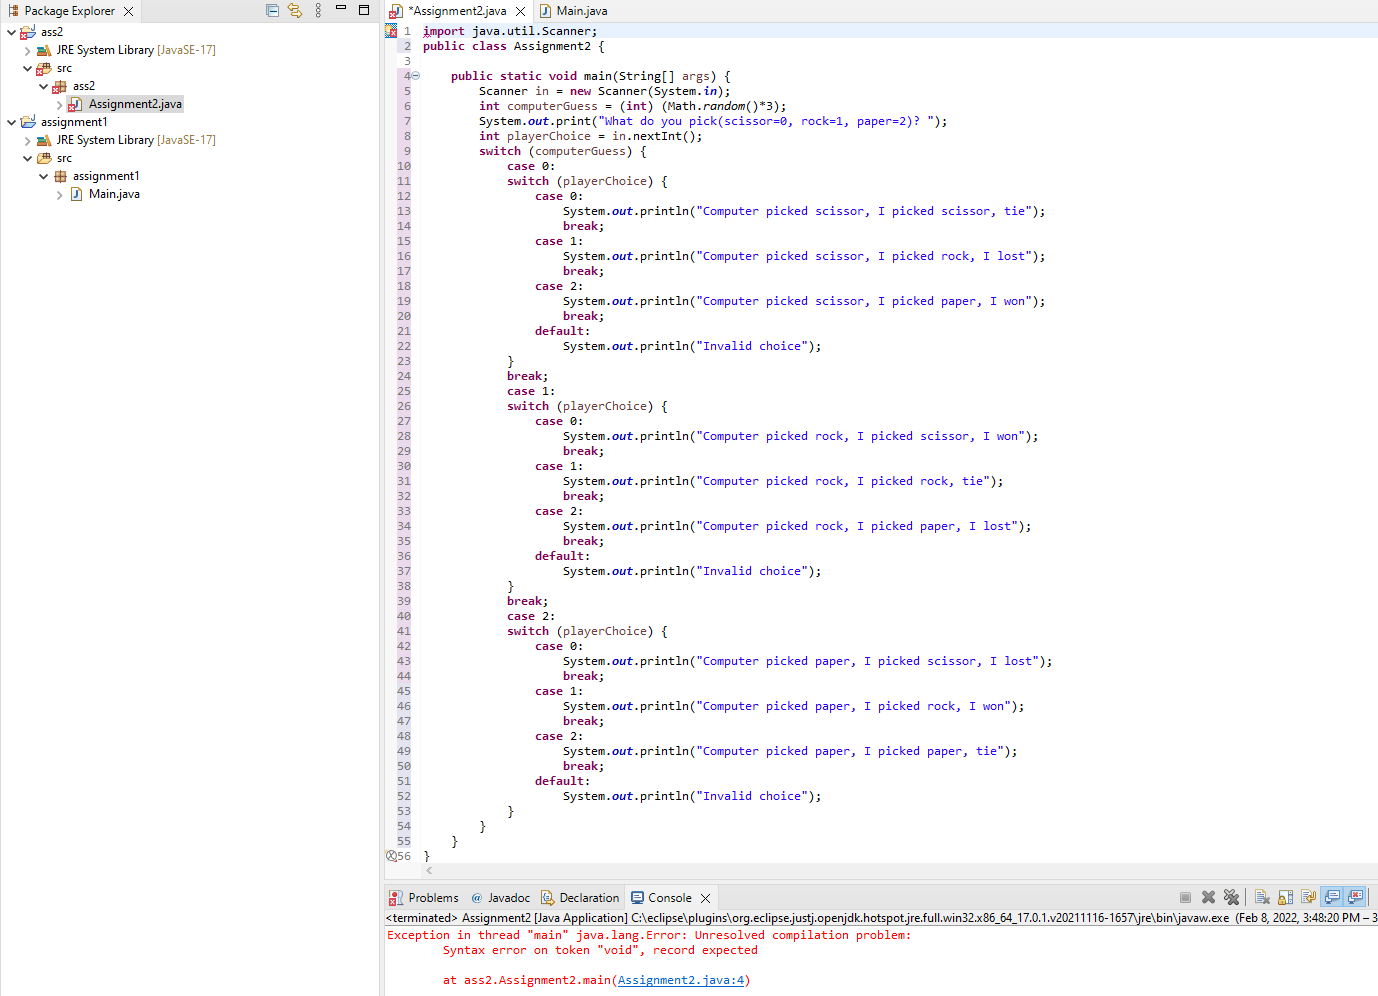This screenshot has width=1378, height=996.
Task: Collapse All in Package Explorer
Action: click(x=272, y=10)
